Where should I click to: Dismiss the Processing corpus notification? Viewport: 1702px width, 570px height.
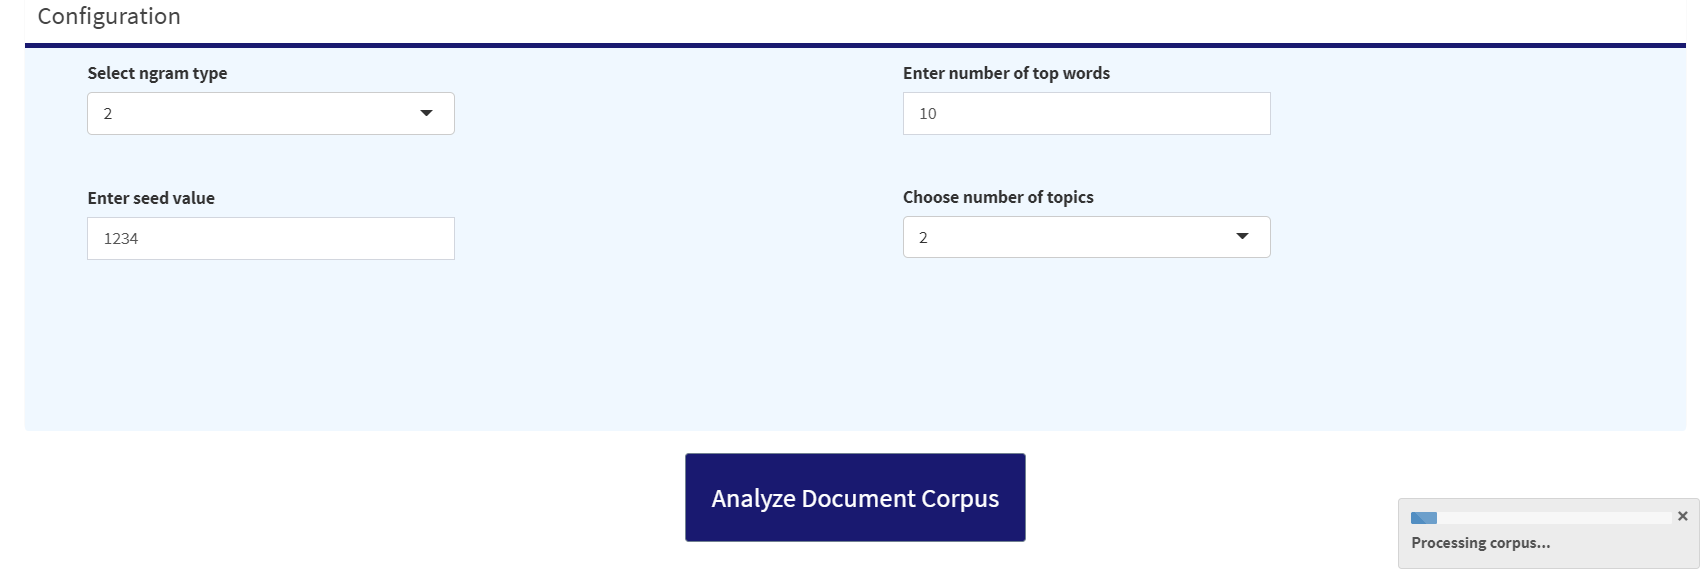(x=1682, y=516)
